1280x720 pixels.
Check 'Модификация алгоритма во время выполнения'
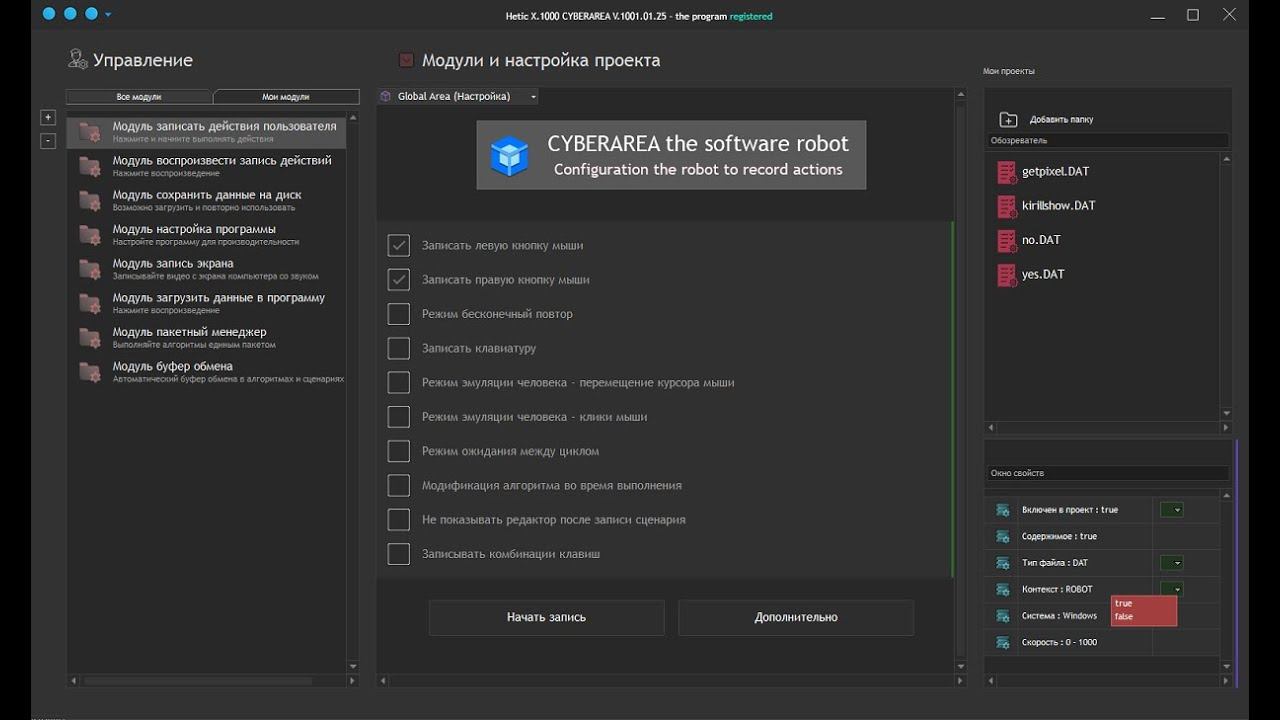[399, 485]
